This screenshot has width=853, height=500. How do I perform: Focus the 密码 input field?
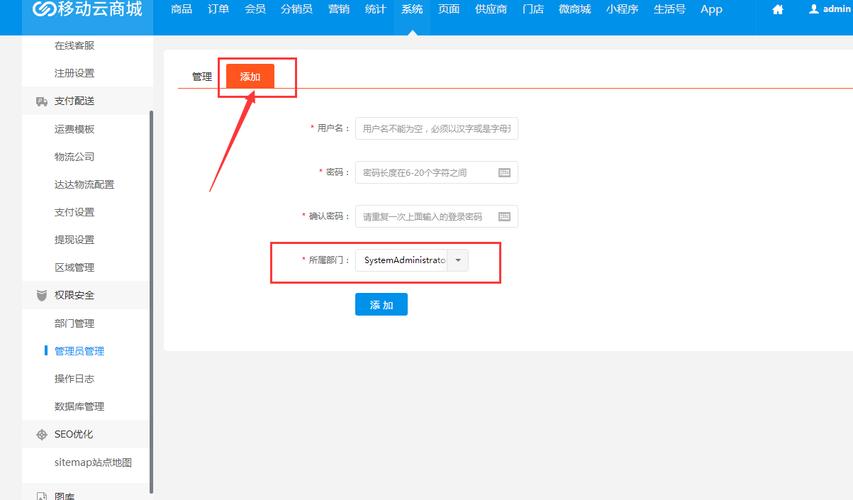tap(436, 172)
